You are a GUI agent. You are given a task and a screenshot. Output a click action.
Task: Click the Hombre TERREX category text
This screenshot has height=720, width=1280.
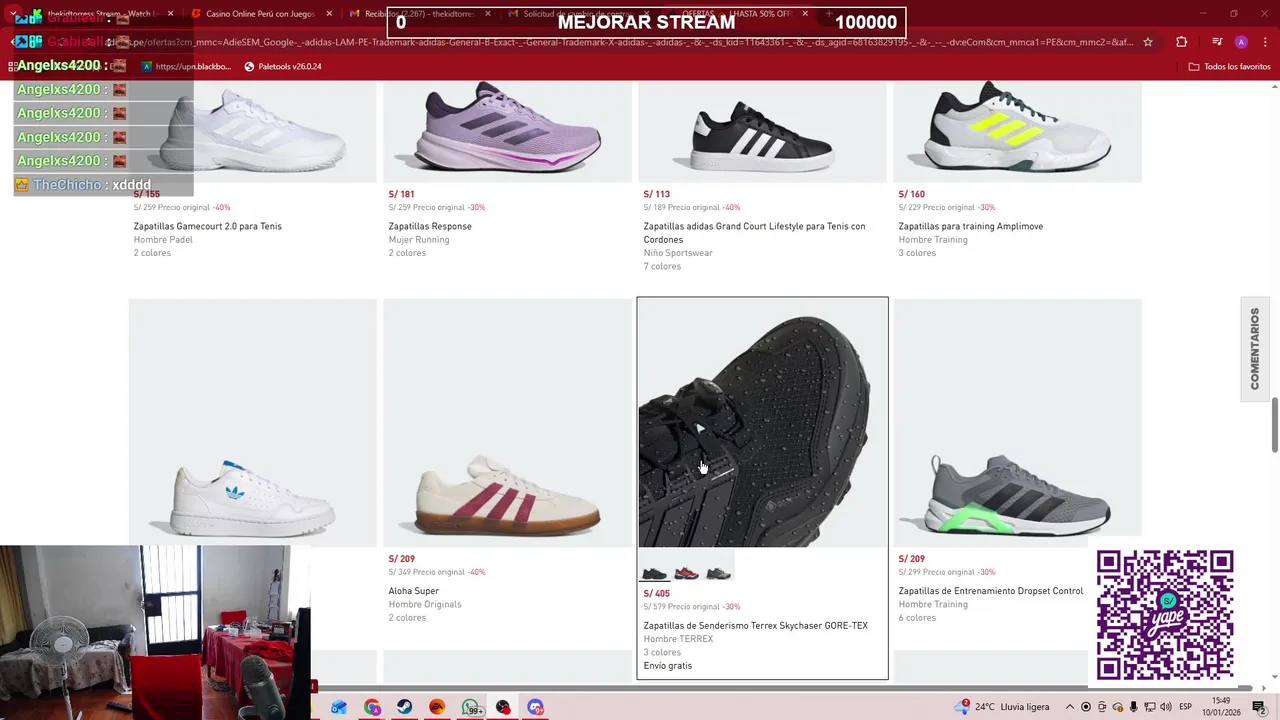pyautogui.click(x=678, y=639)
